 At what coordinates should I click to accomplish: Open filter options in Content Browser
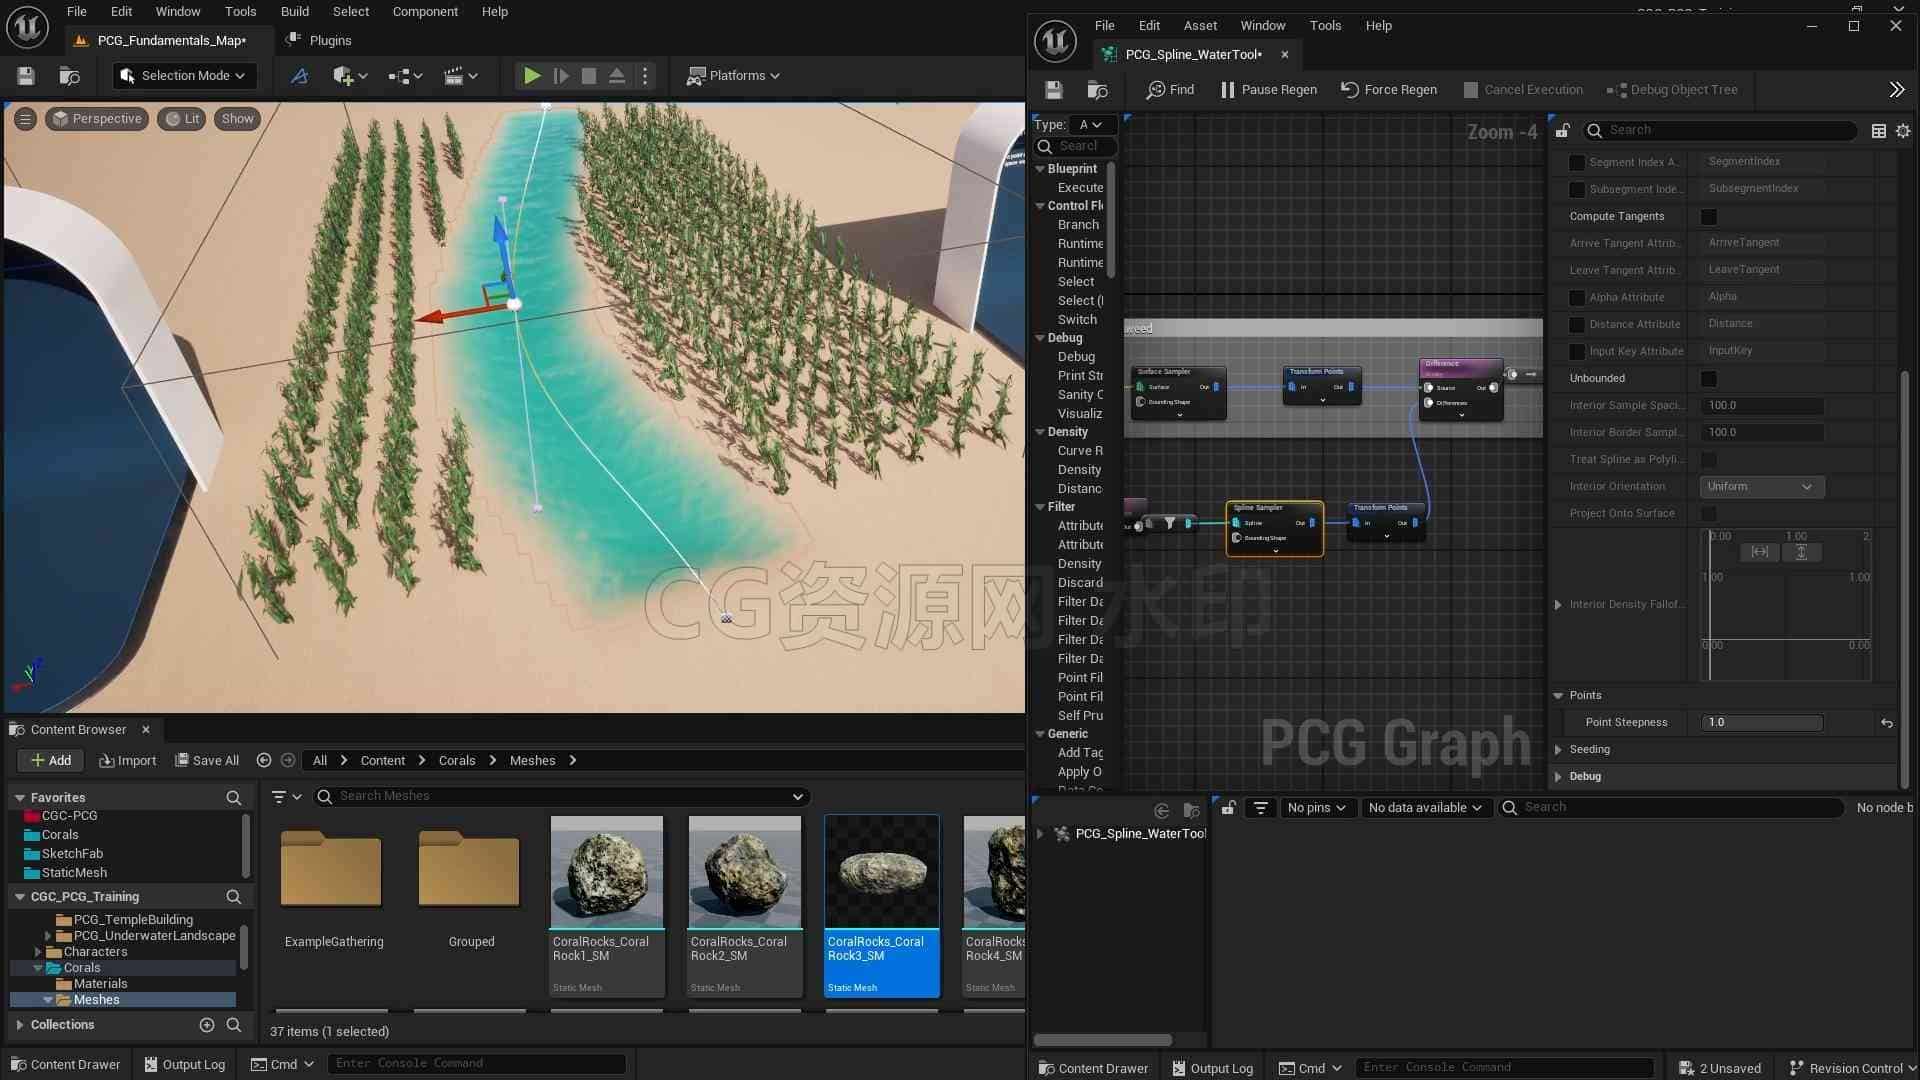[286, 797]
